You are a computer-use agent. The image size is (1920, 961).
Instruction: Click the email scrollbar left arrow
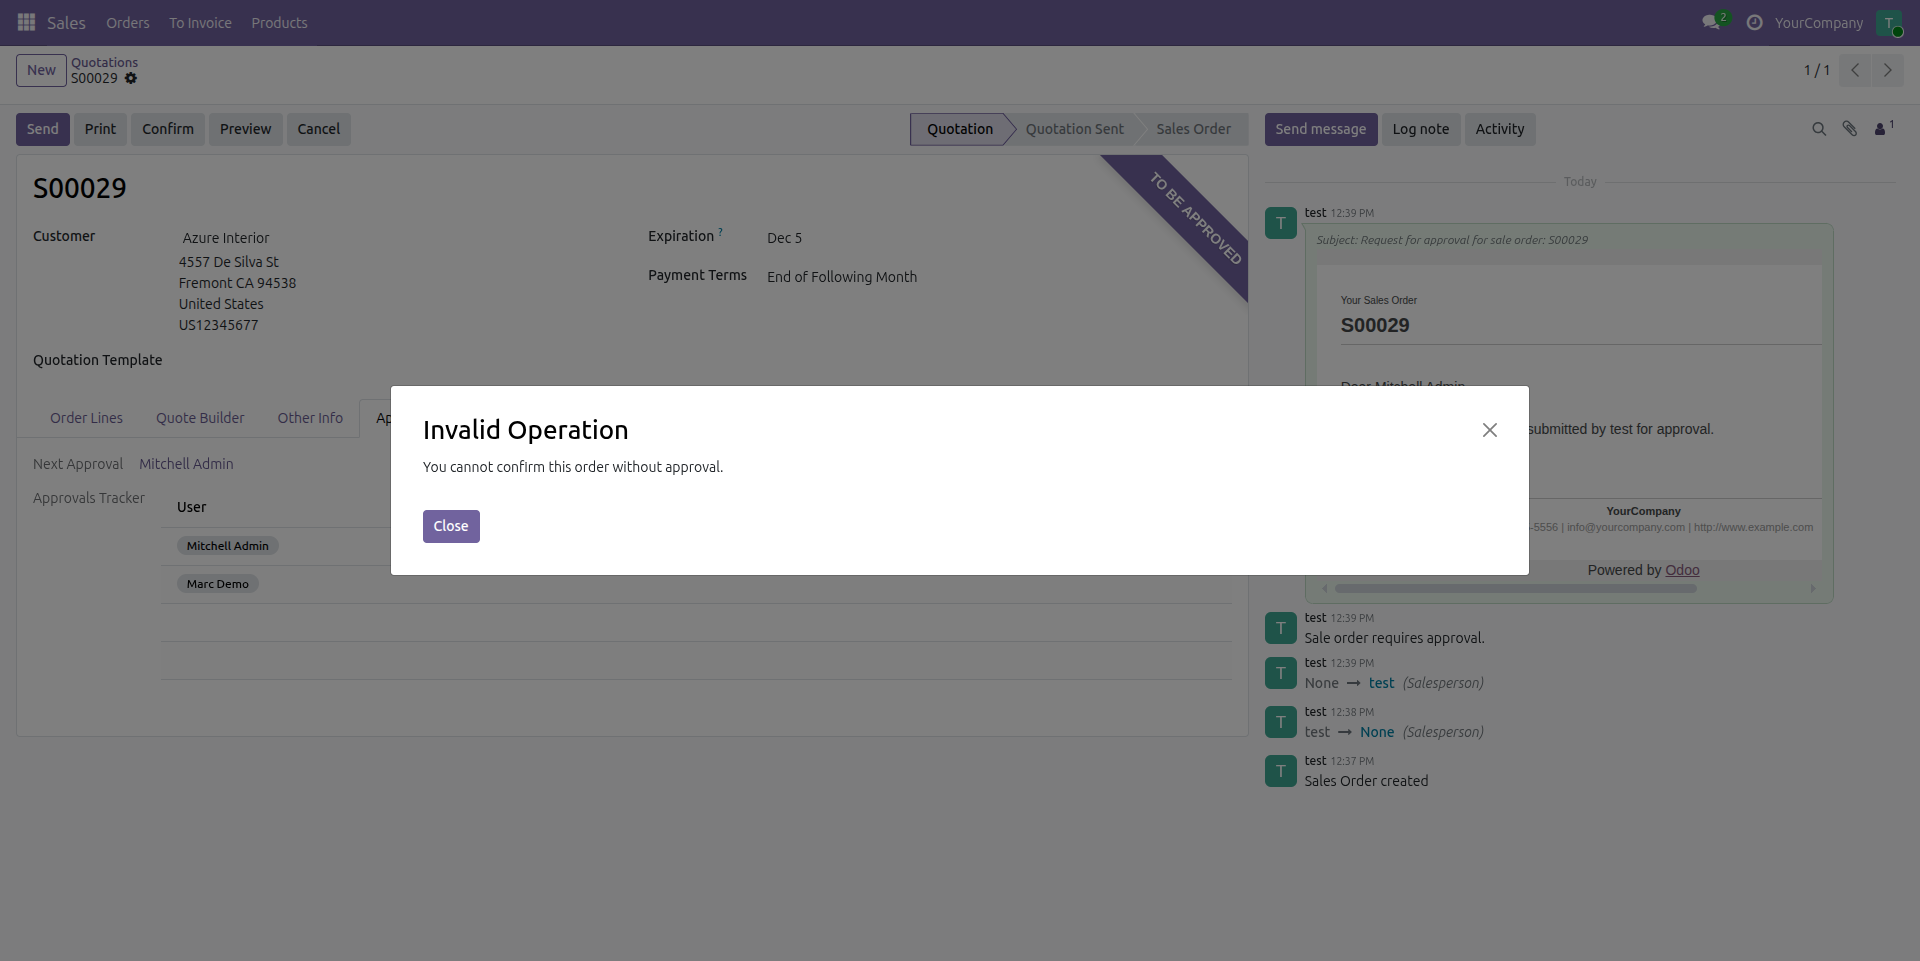[x=1325, y=589]
